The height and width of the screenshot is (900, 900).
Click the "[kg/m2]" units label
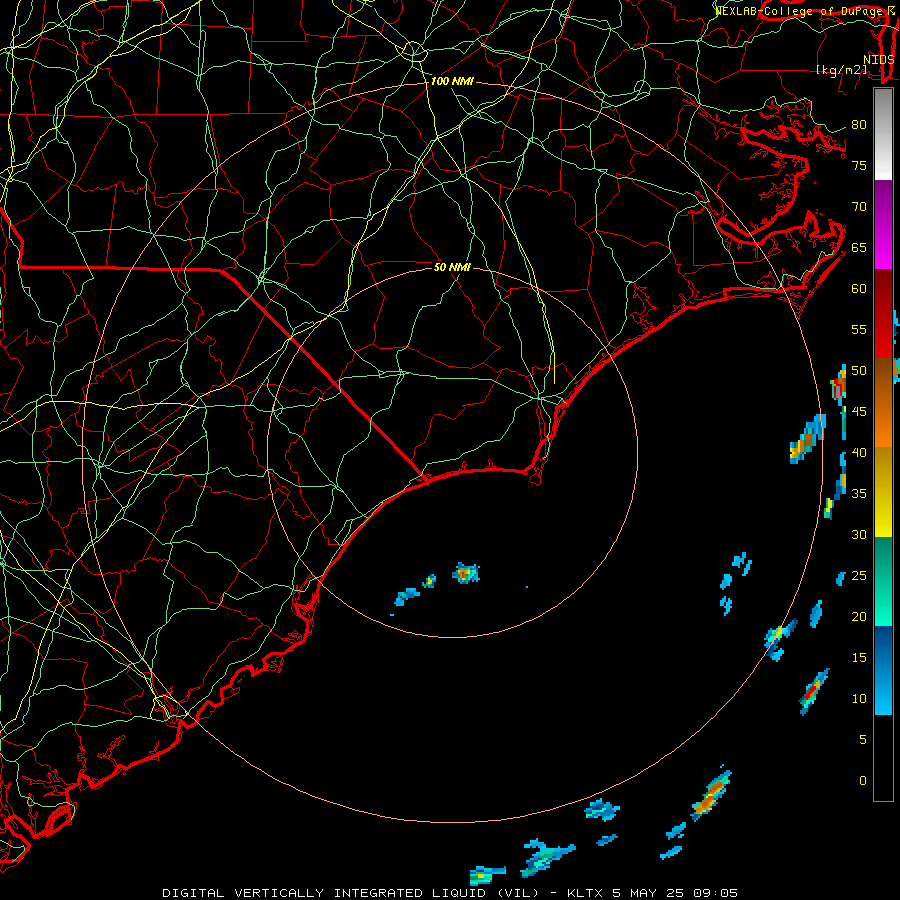coord(841,70)
